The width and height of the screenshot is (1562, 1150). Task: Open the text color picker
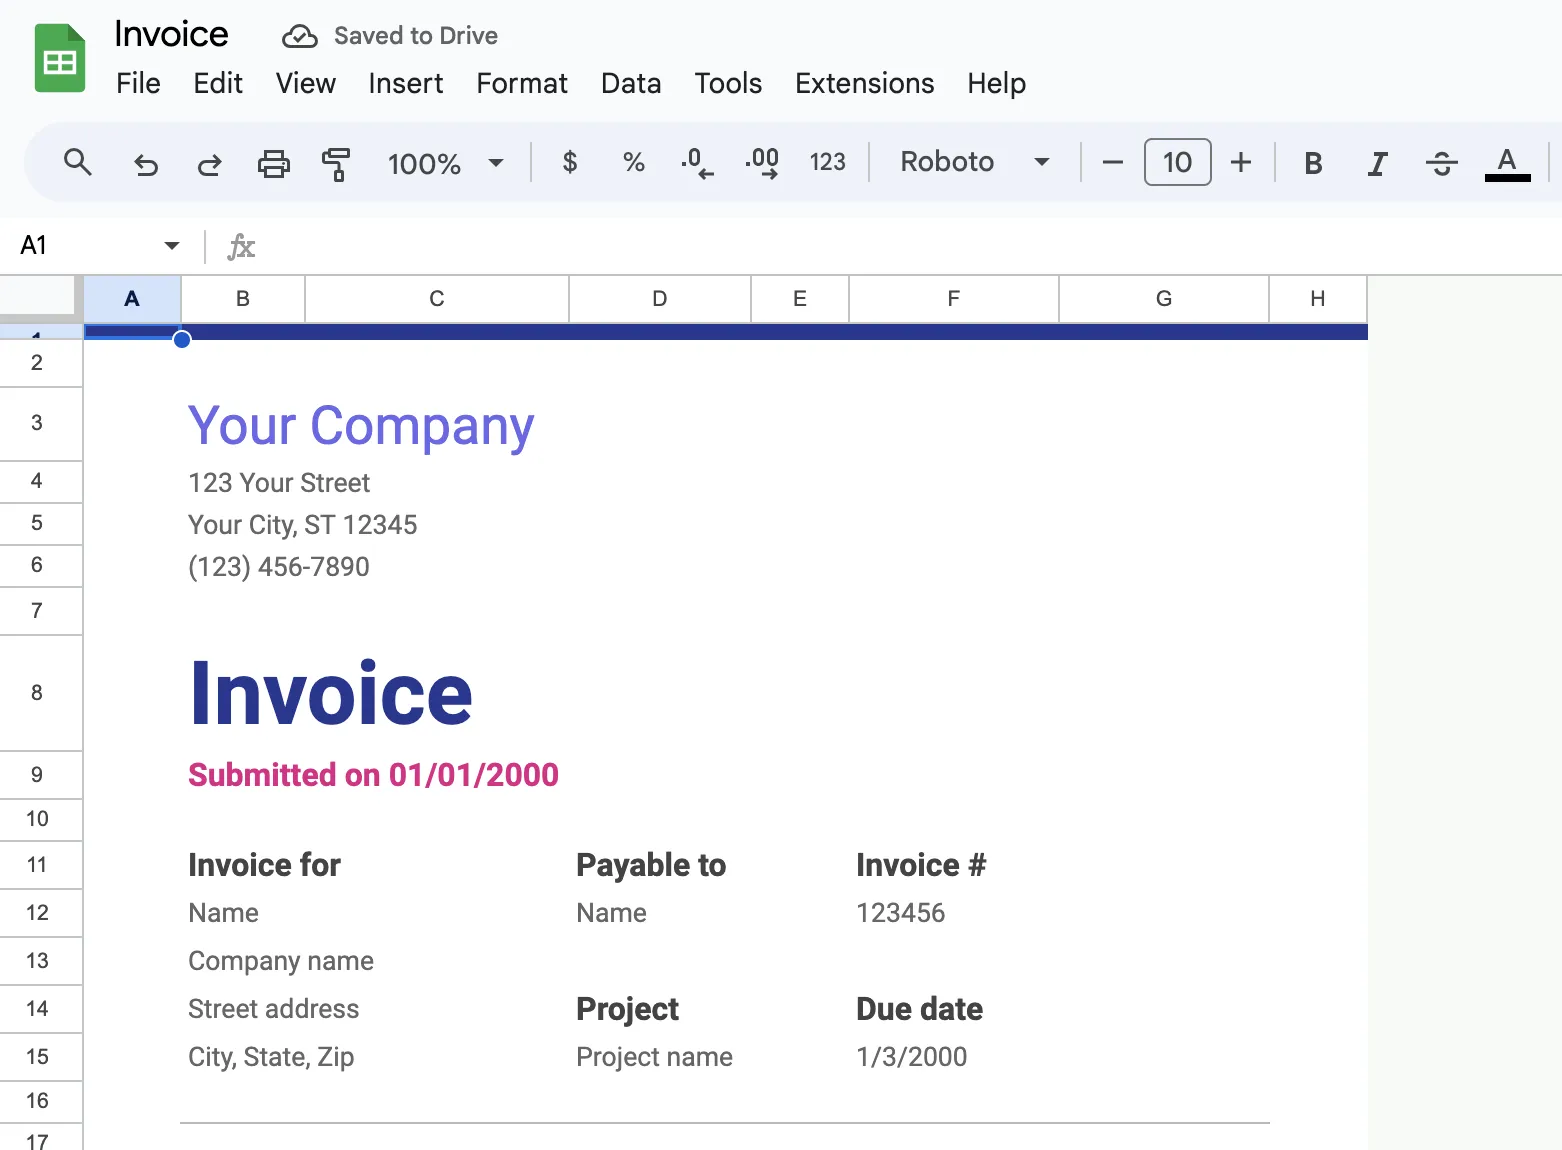1507,163
